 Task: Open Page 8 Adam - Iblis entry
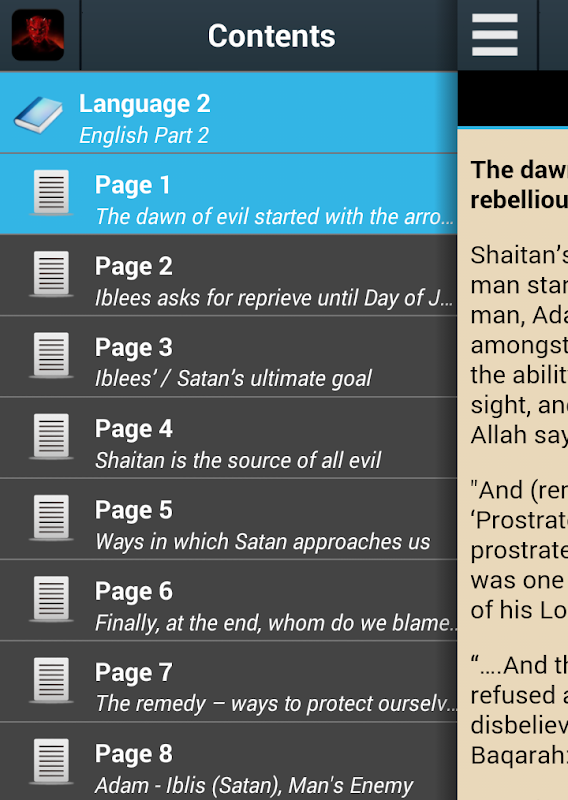(x=229, y=761)
